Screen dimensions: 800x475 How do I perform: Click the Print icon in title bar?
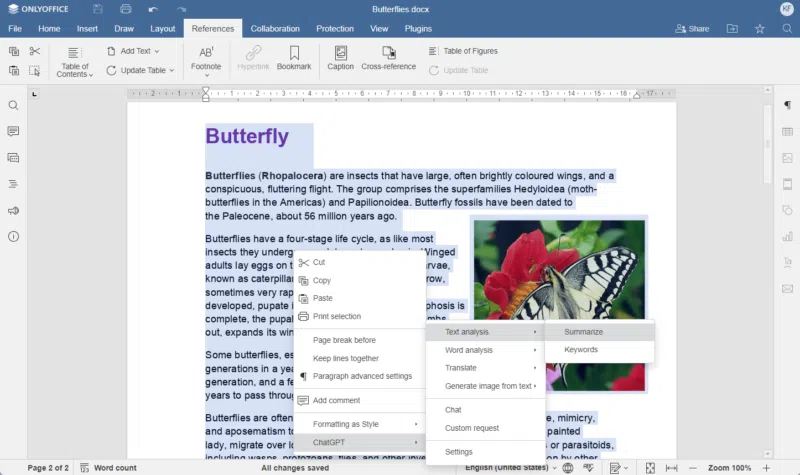[x=126, y=9]
